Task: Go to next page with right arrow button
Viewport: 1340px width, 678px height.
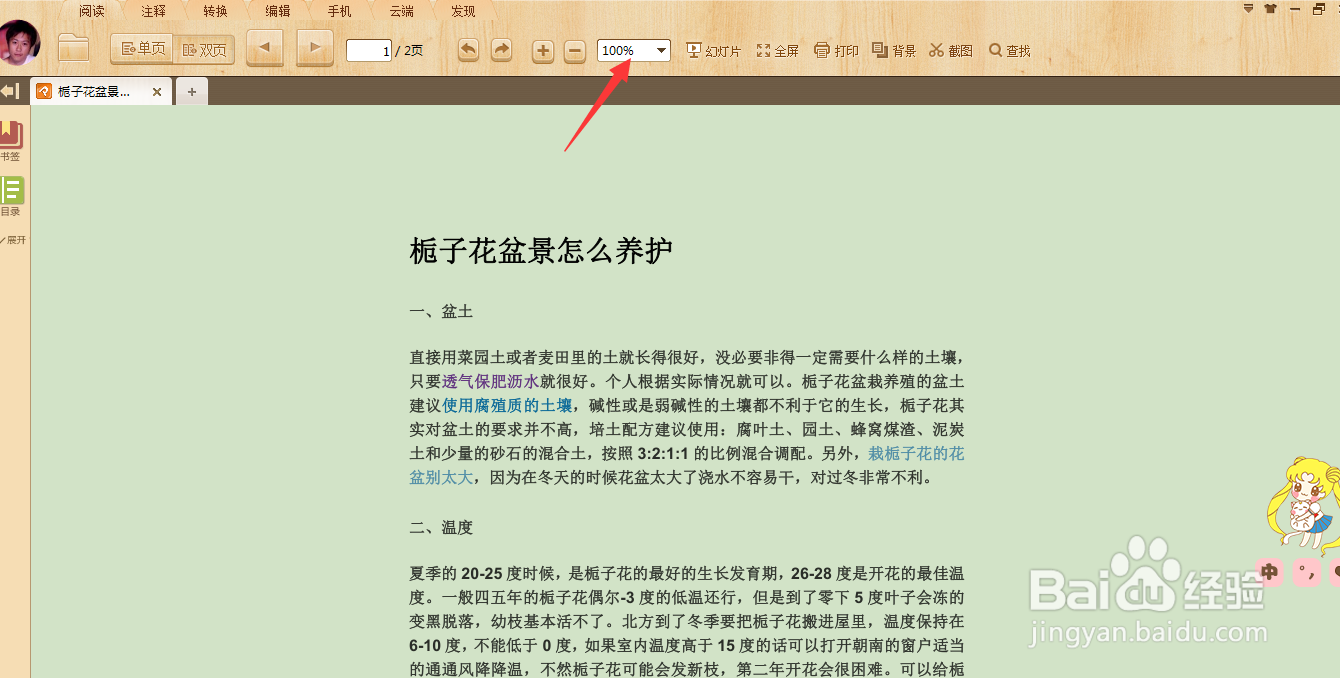Action: 314,46
